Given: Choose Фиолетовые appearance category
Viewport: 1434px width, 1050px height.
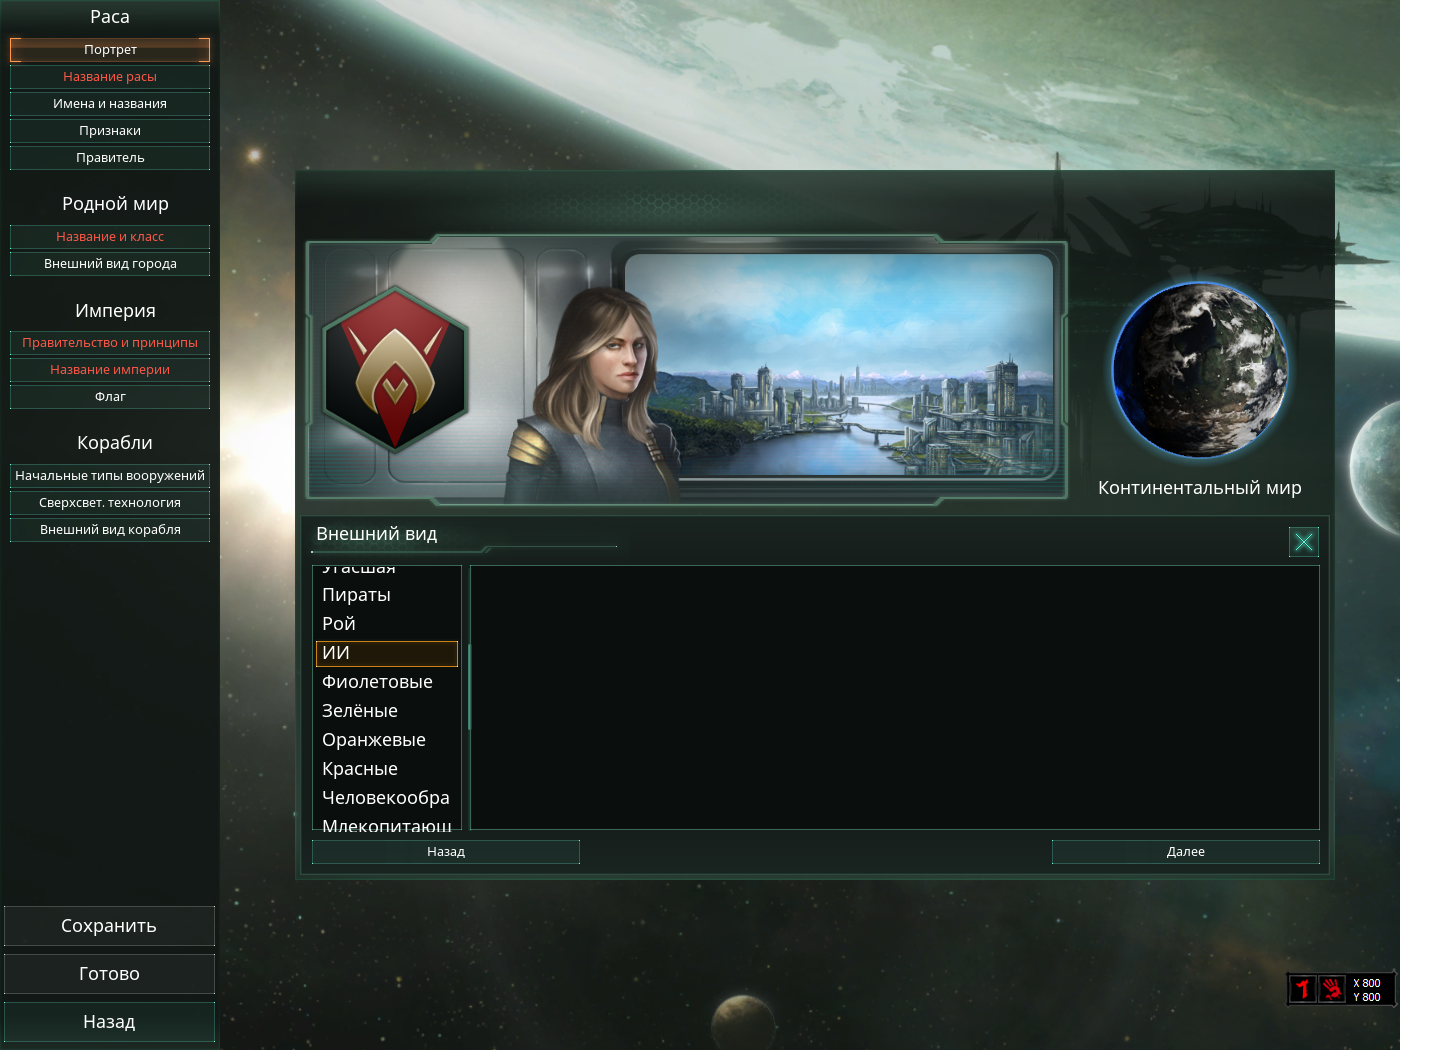Looking at the screenshot, I should click(x=387, y=682).
